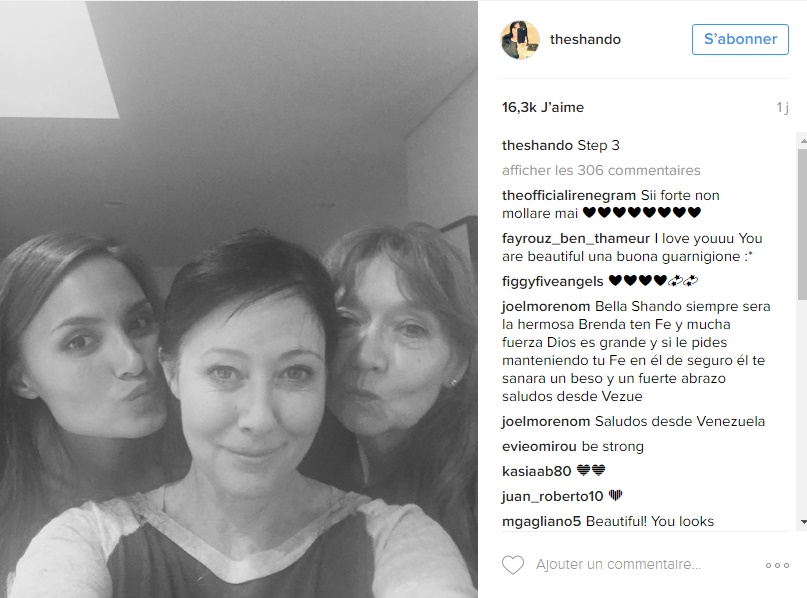Click the comments scrollbar up arrow
The width and height of the screenshot is (807, 598).
[x=803, y=140]
